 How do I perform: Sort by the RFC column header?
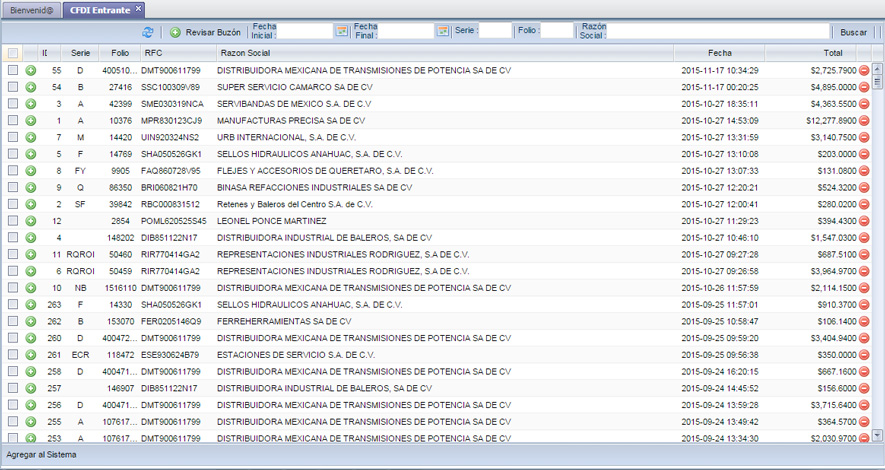click(178, 53)
